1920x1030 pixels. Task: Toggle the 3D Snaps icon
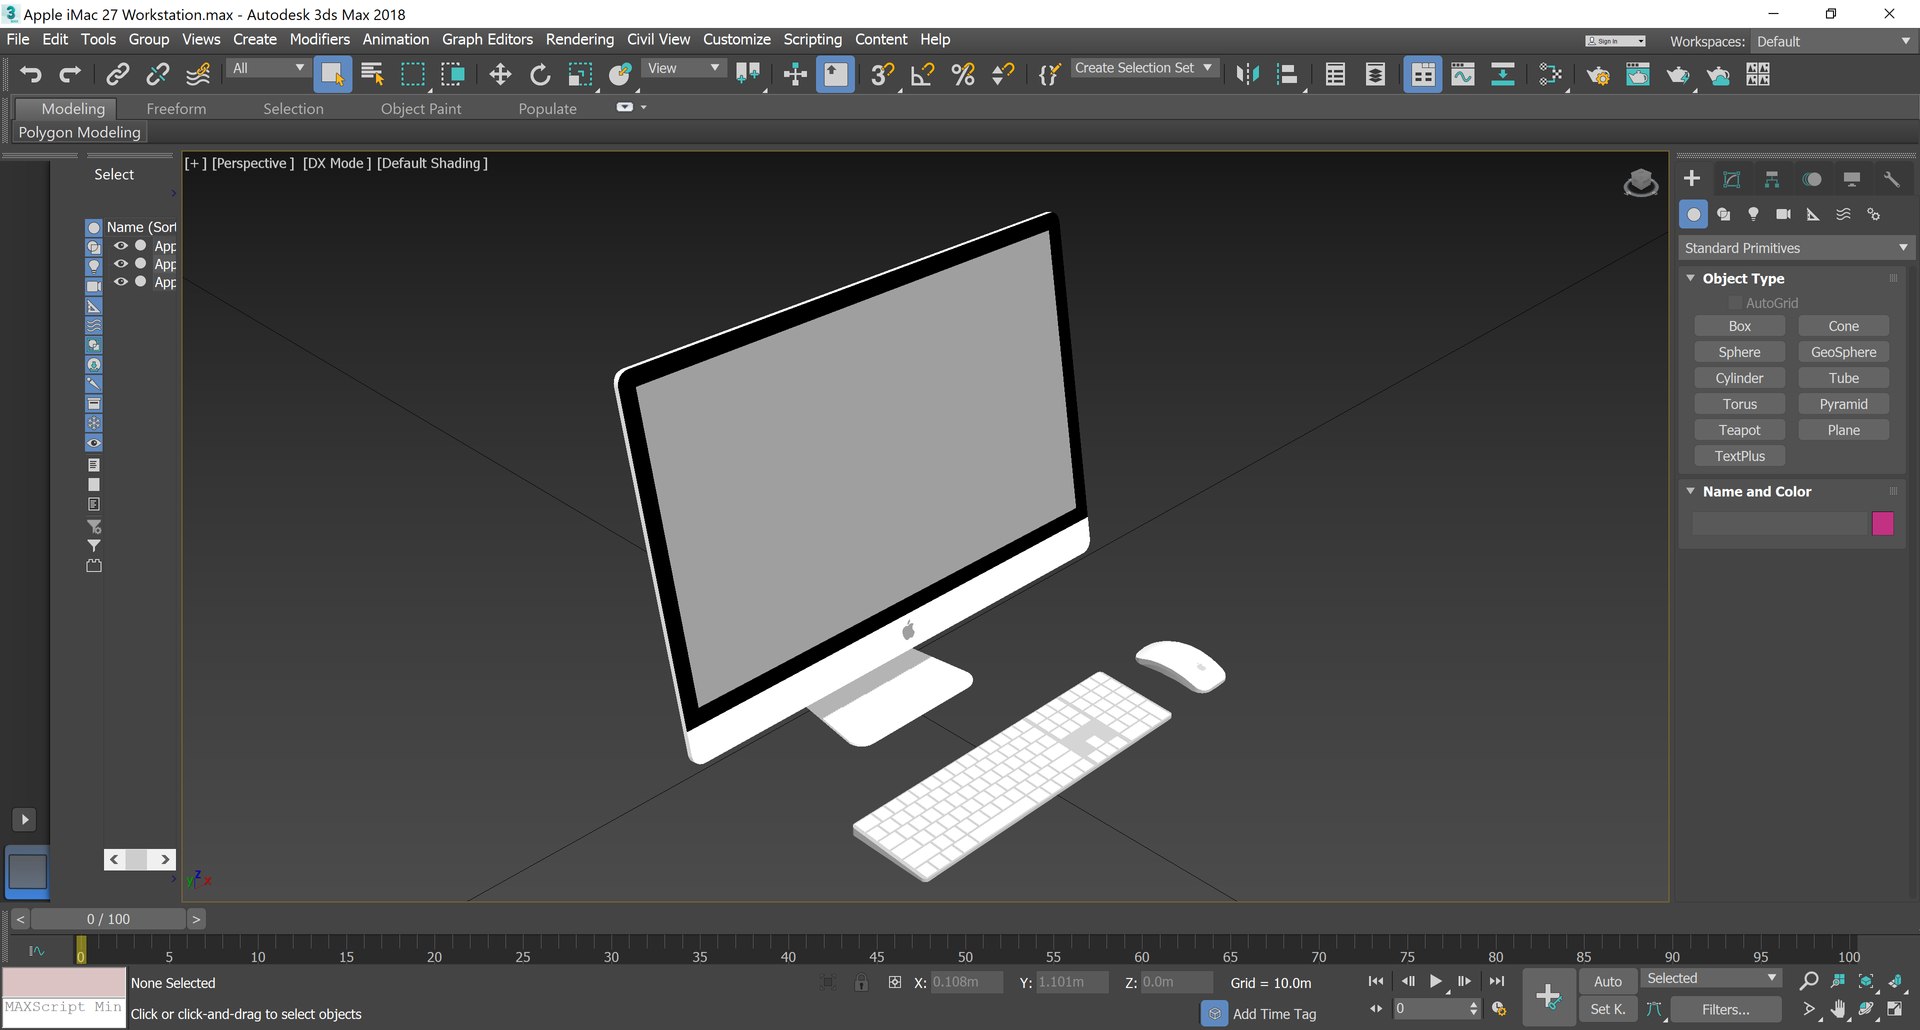882,74
